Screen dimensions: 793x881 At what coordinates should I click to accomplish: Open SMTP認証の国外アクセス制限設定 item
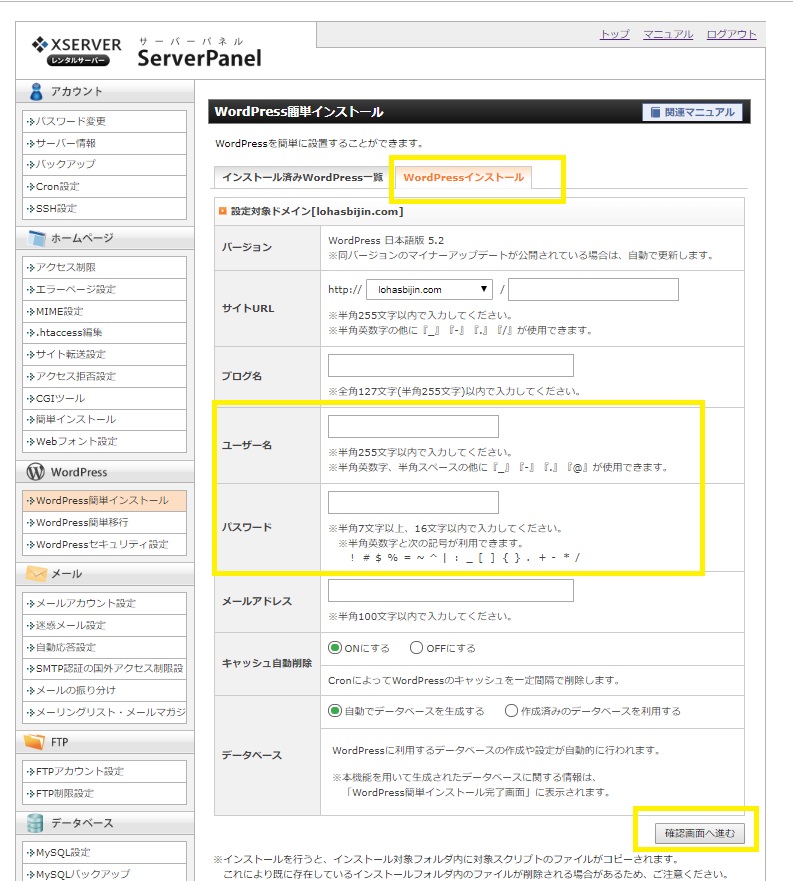click(x=105, y=669)
